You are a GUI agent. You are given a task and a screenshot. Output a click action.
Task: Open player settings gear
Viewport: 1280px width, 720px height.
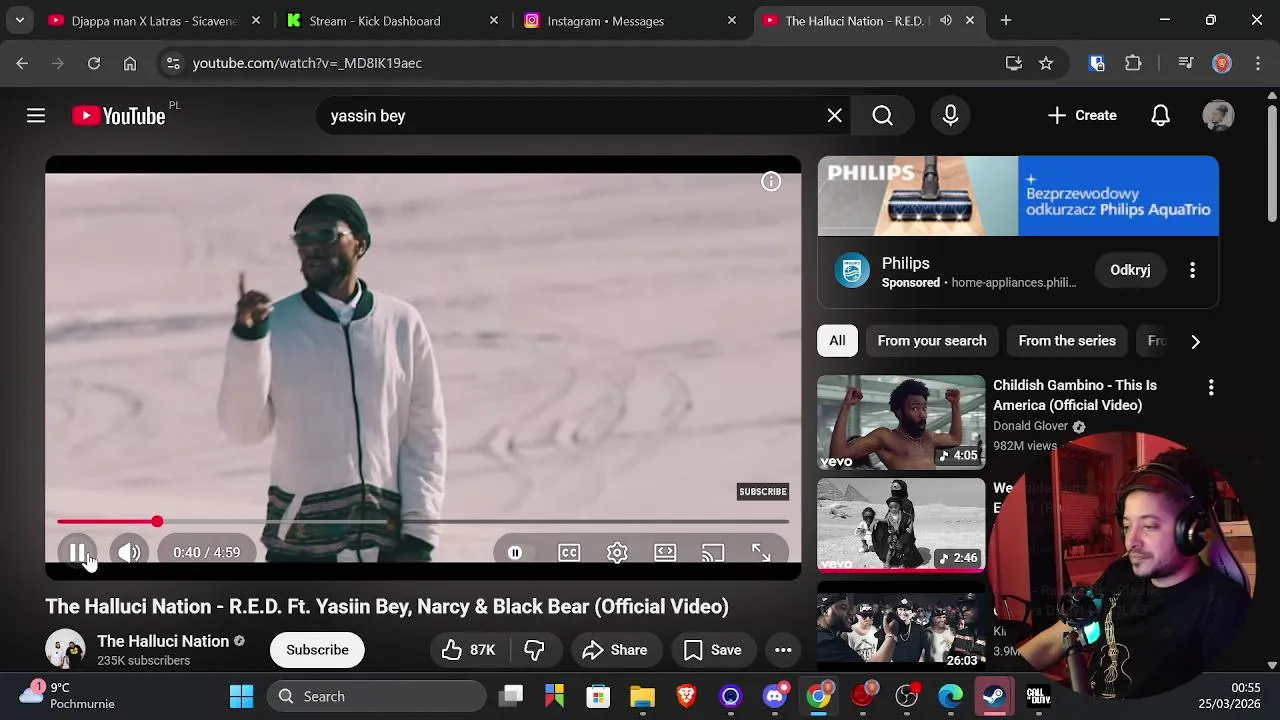point(617,552)
